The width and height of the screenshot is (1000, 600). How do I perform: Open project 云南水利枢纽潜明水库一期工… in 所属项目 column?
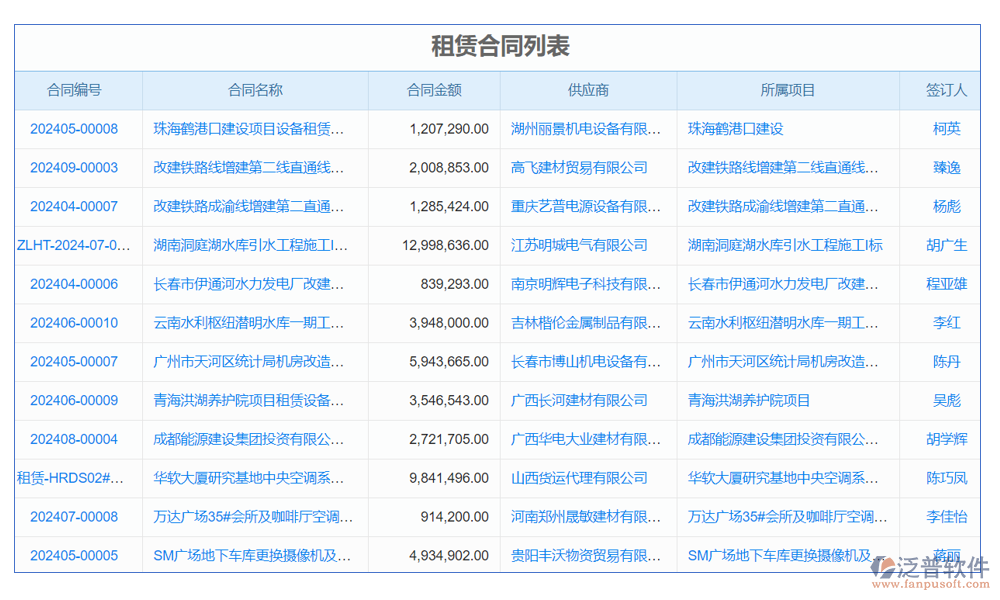click(783, 323)
